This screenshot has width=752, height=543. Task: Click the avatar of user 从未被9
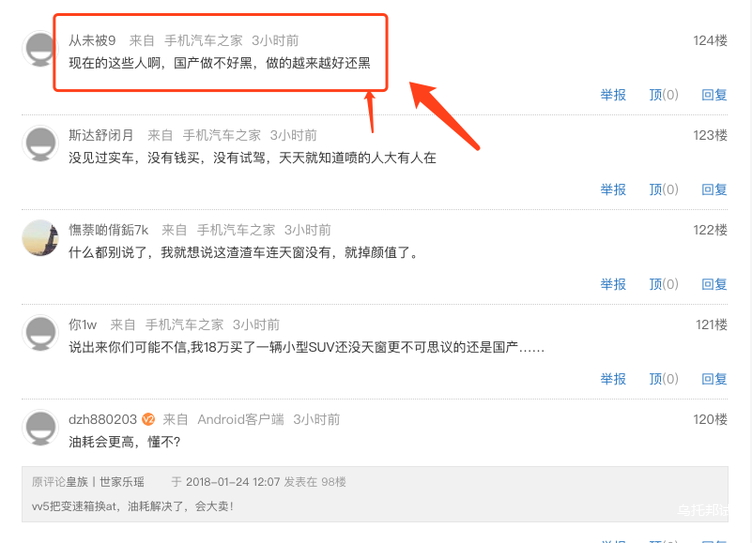coord(39,49)
